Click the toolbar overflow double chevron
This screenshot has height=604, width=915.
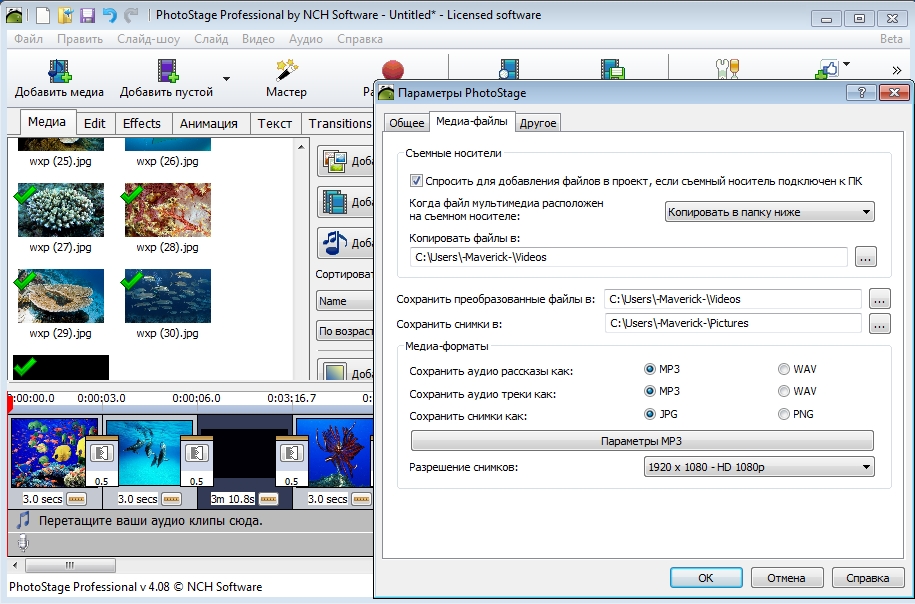point(897,71)
